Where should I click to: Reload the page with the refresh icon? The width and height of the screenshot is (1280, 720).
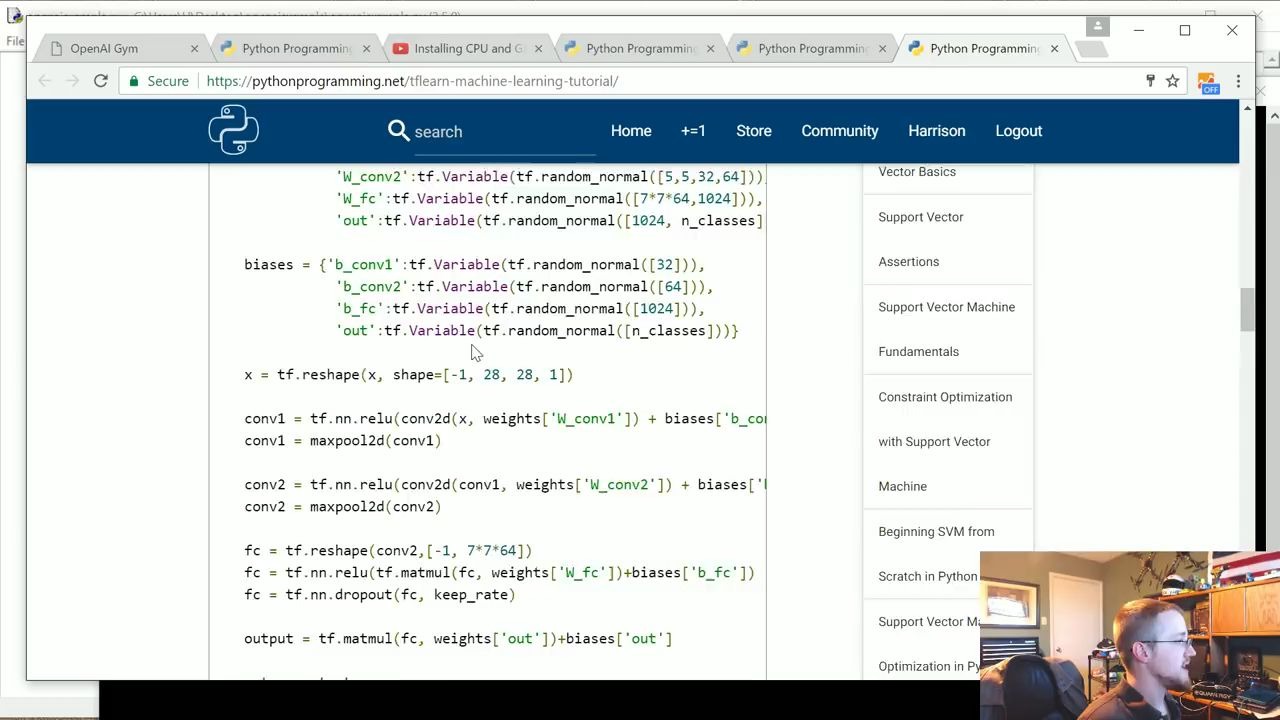(x=101, y=81)
